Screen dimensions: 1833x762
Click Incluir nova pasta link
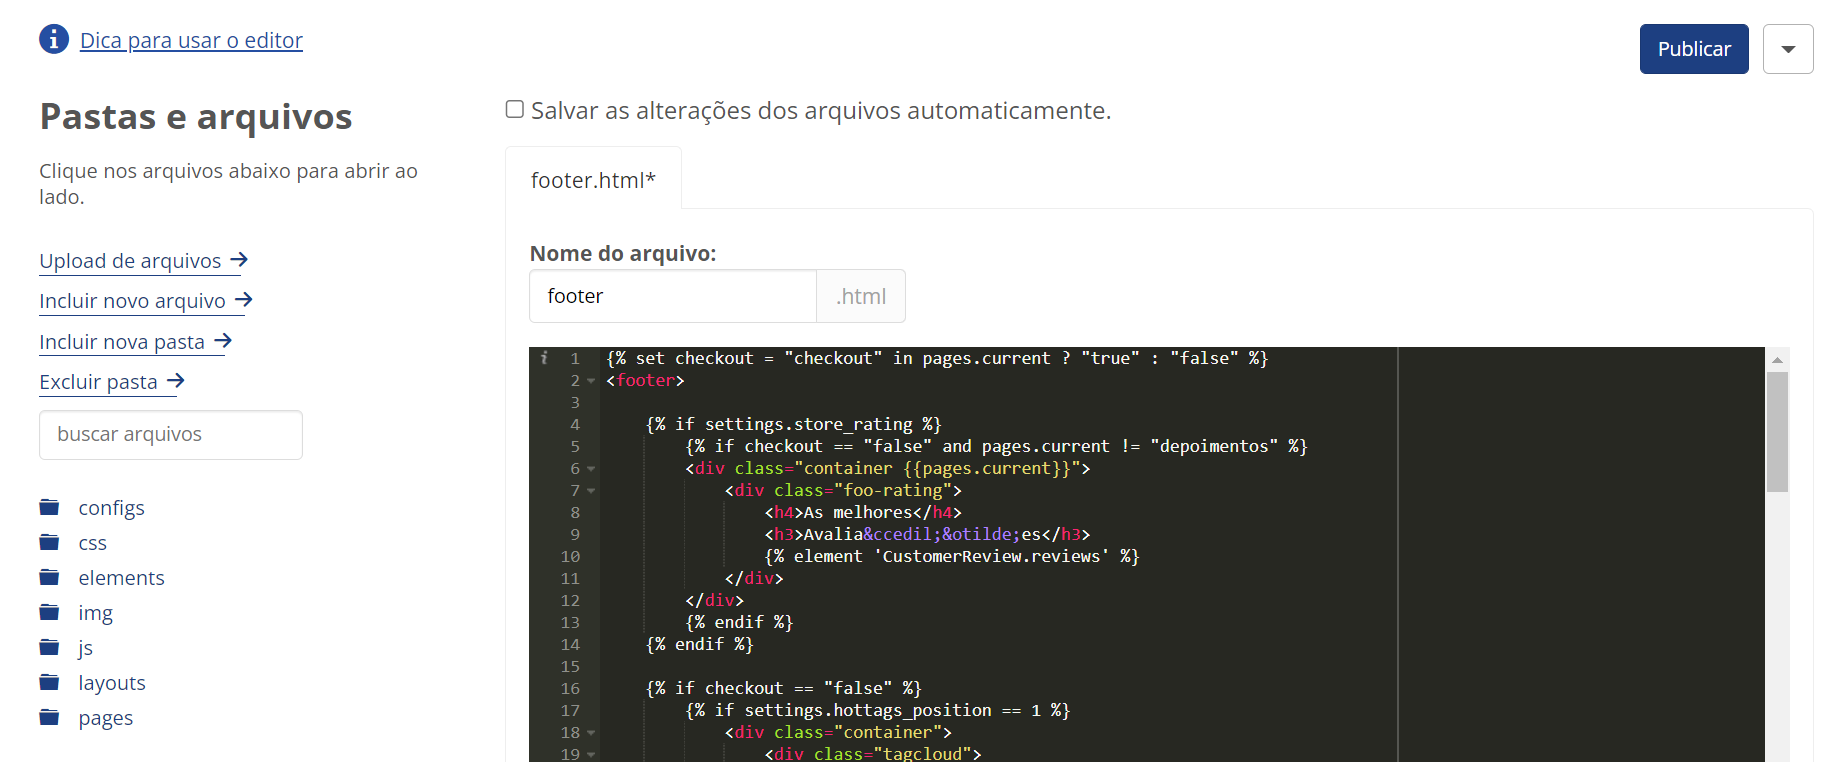coord(122,342)
